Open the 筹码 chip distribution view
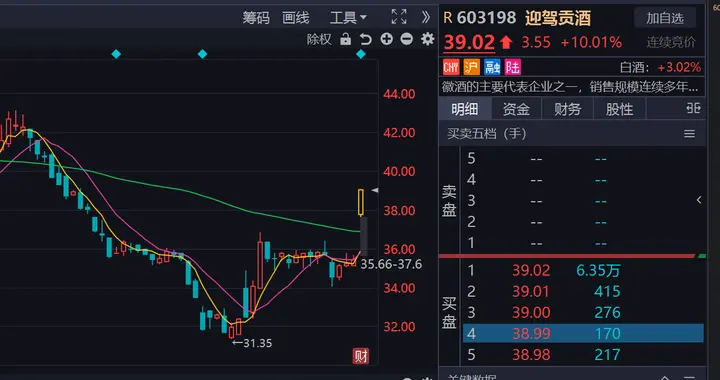720x380 pixels. point(256,18)
